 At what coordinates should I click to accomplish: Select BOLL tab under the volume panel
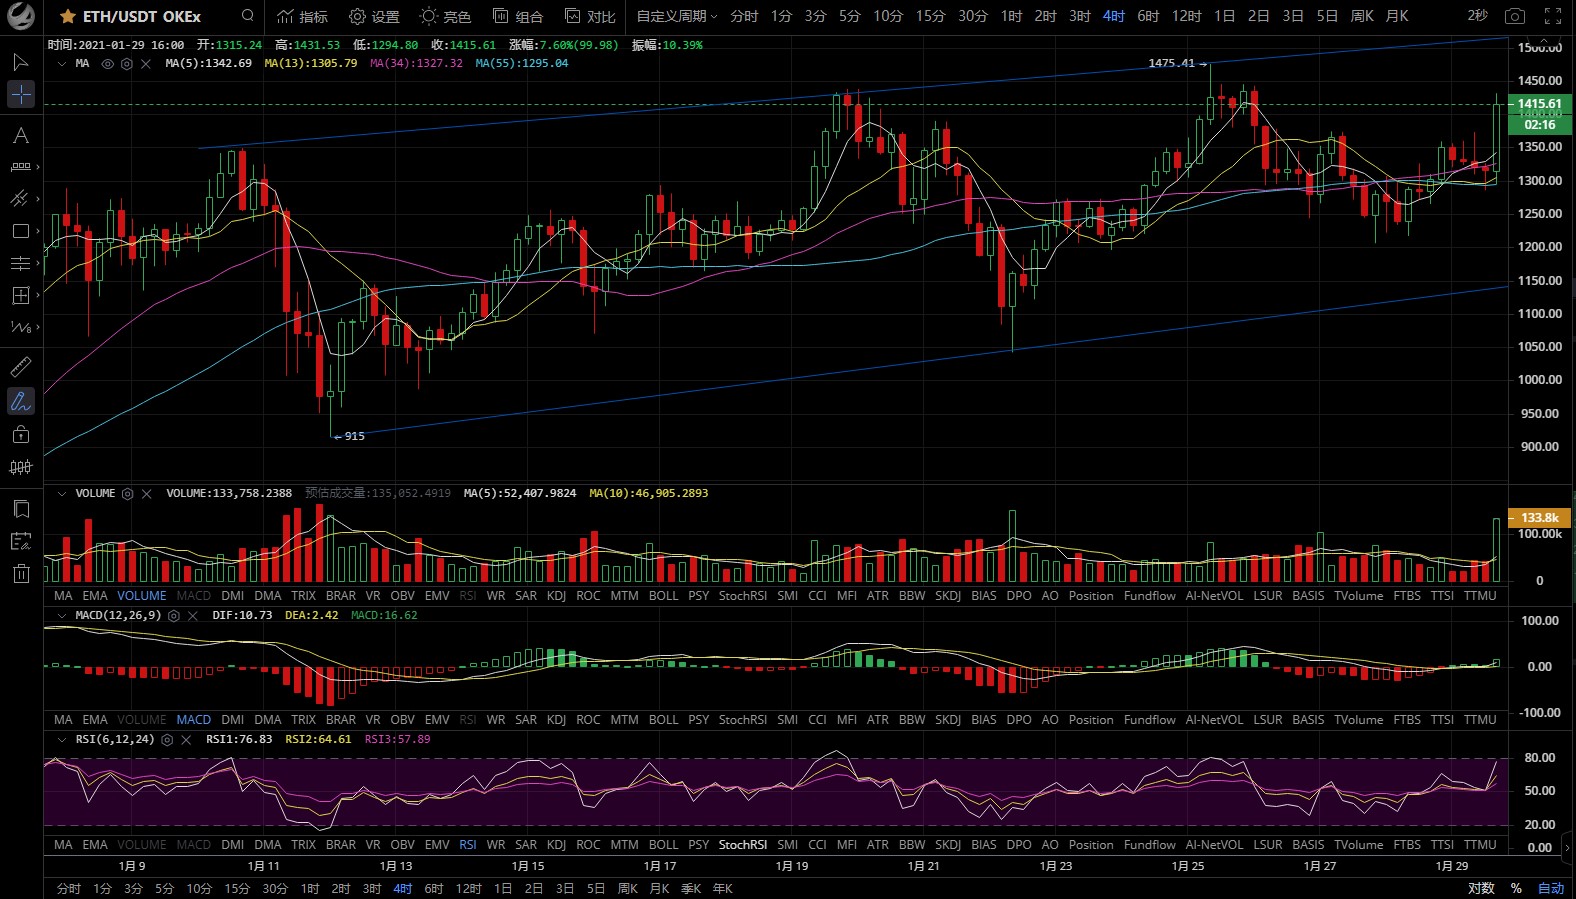click(663, 596)
